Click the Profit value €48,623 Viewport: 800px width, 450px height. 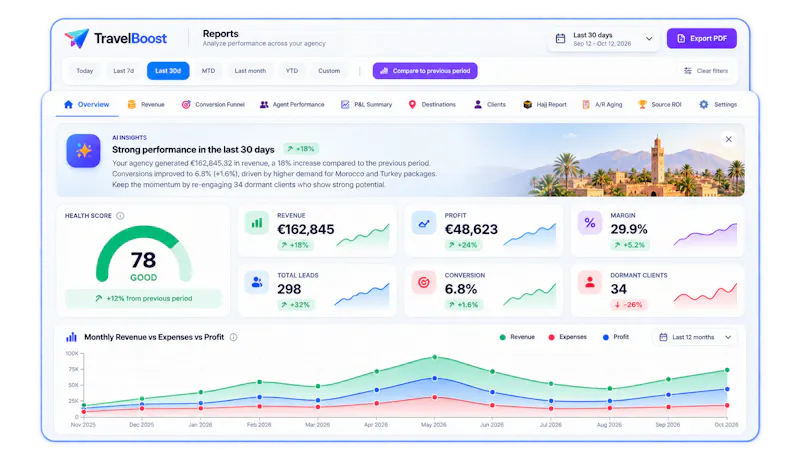pos(471,230)
